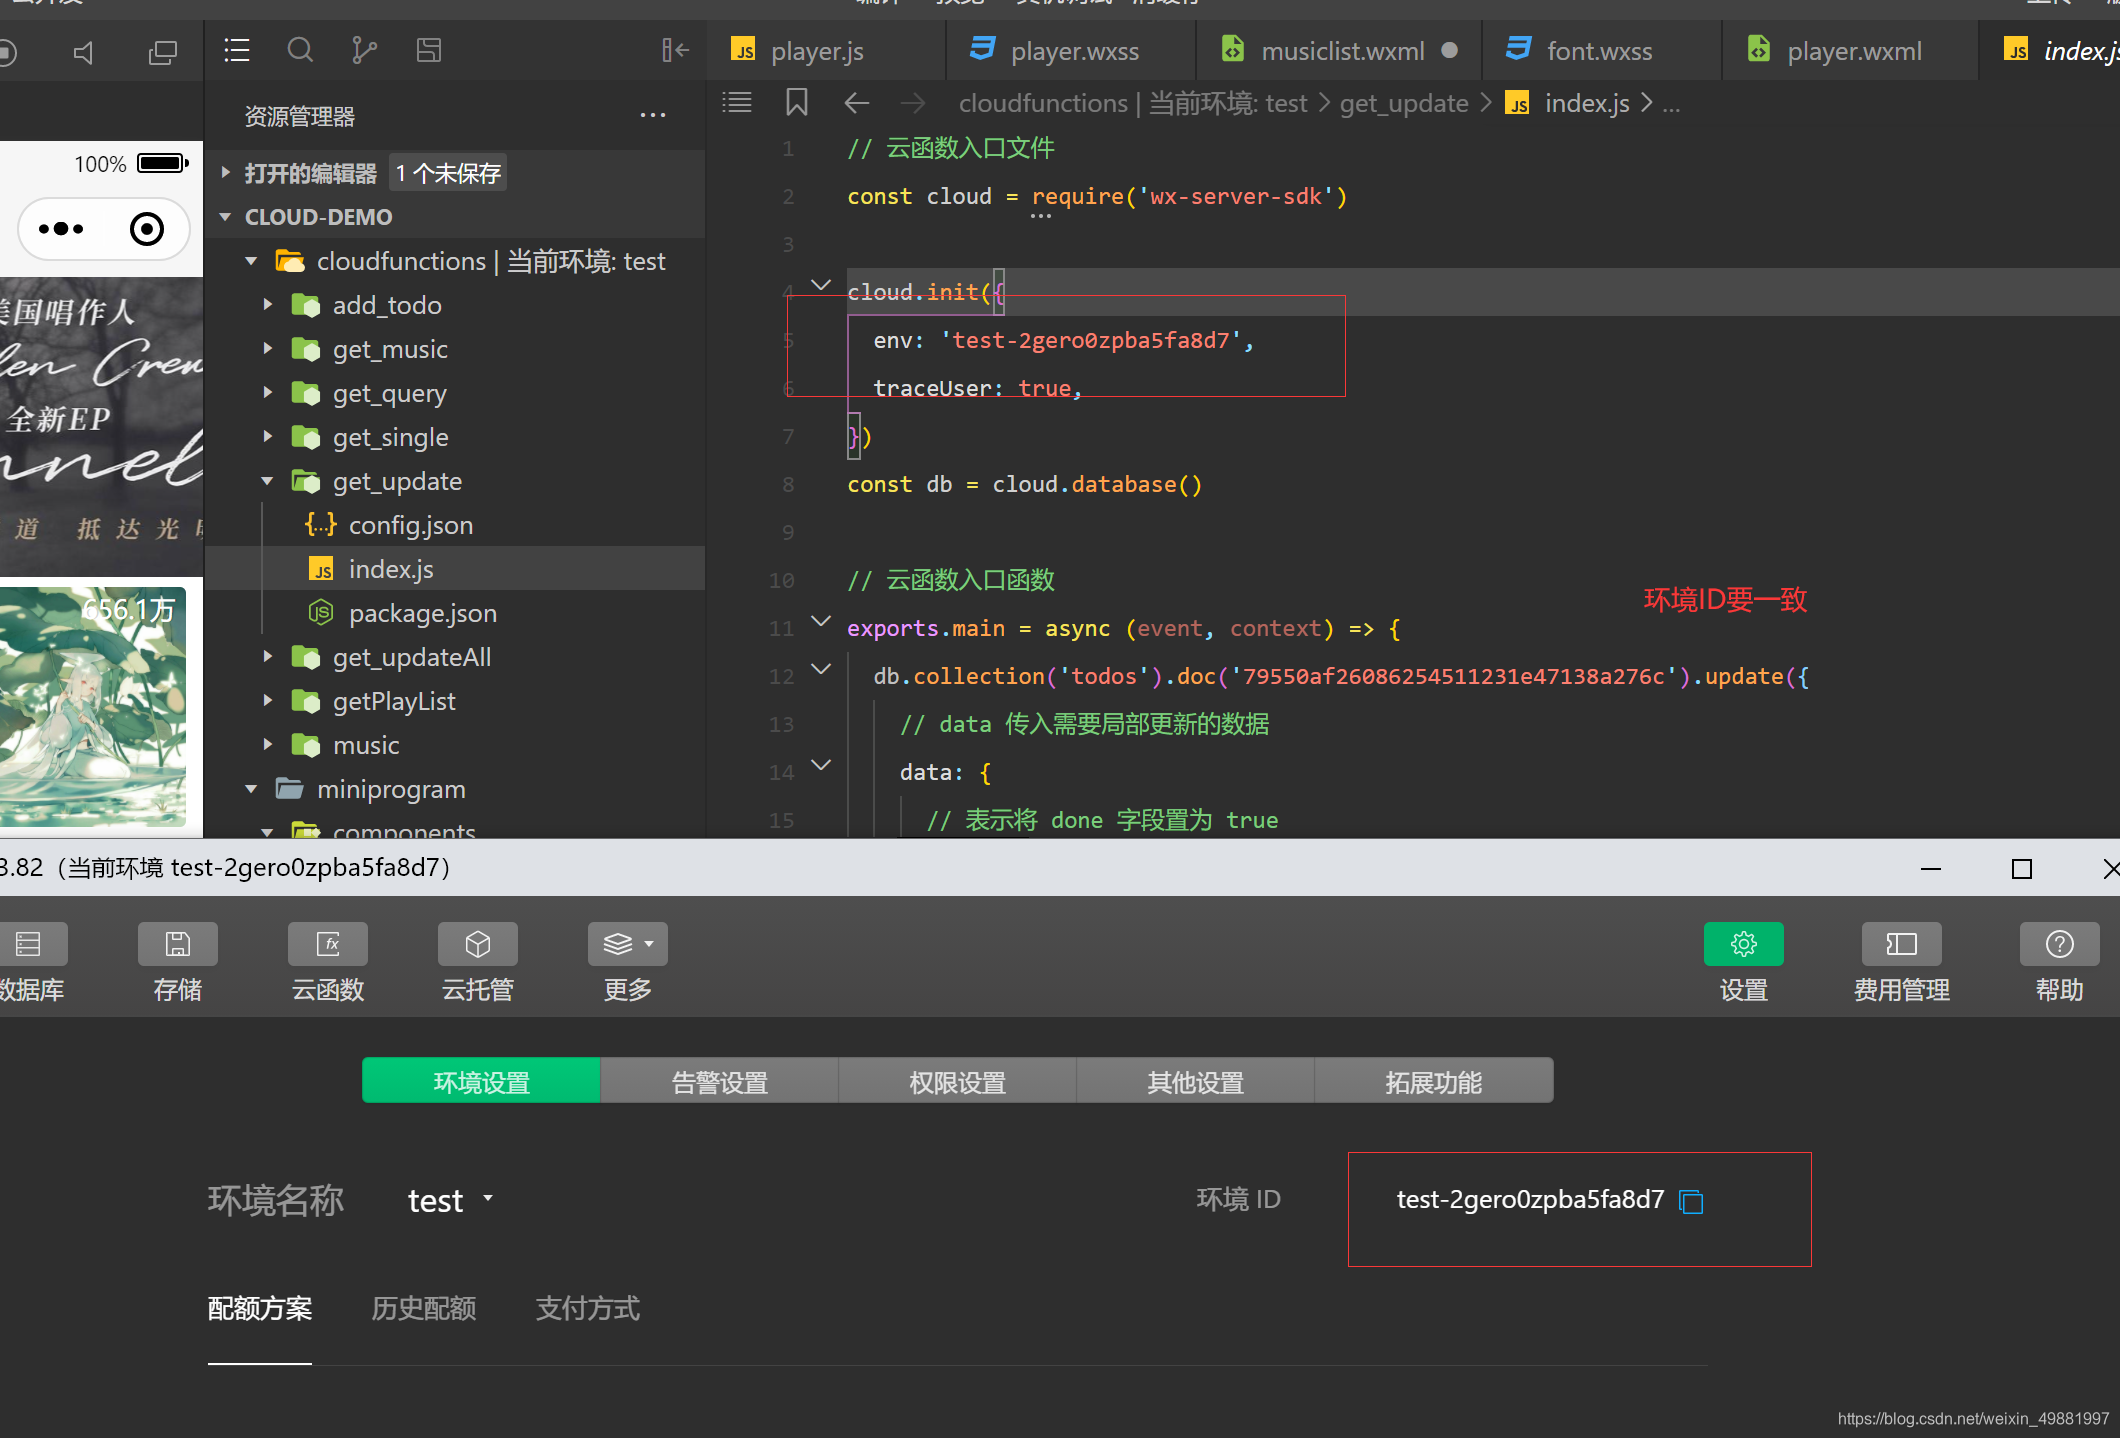Screen dimensions: 2120x1438
Task: Select index.js under get_update
Action: tap(454, 569)
